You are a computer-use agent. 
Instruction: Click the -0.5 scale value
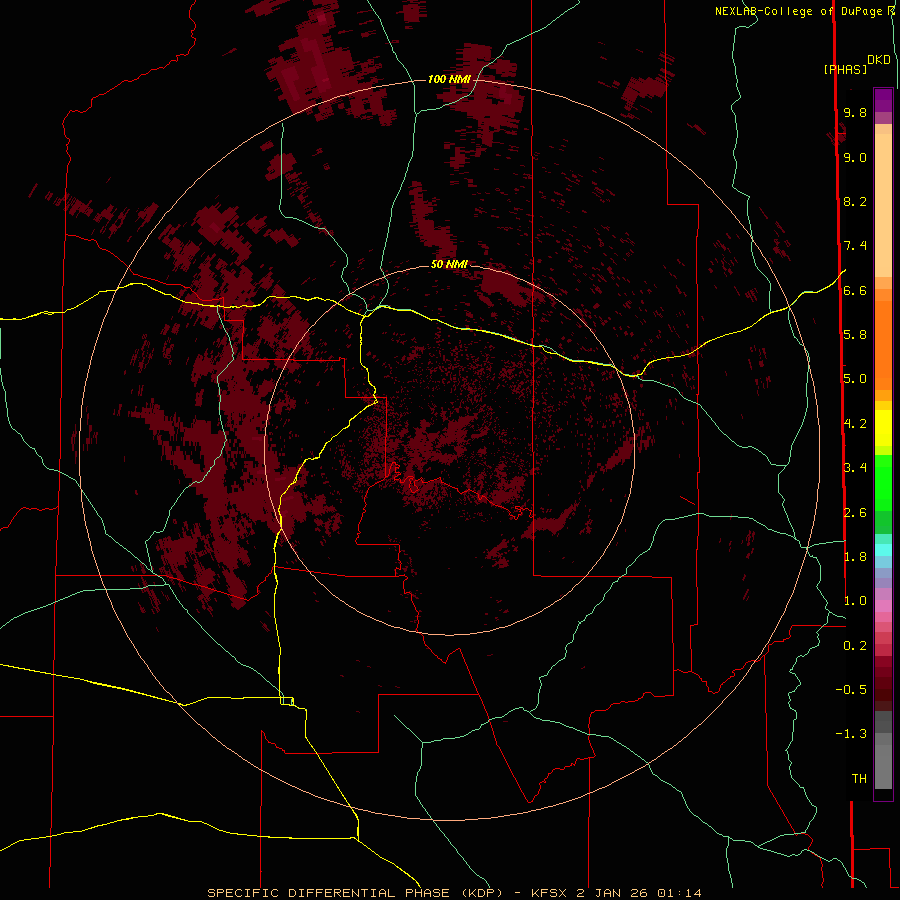851,689
